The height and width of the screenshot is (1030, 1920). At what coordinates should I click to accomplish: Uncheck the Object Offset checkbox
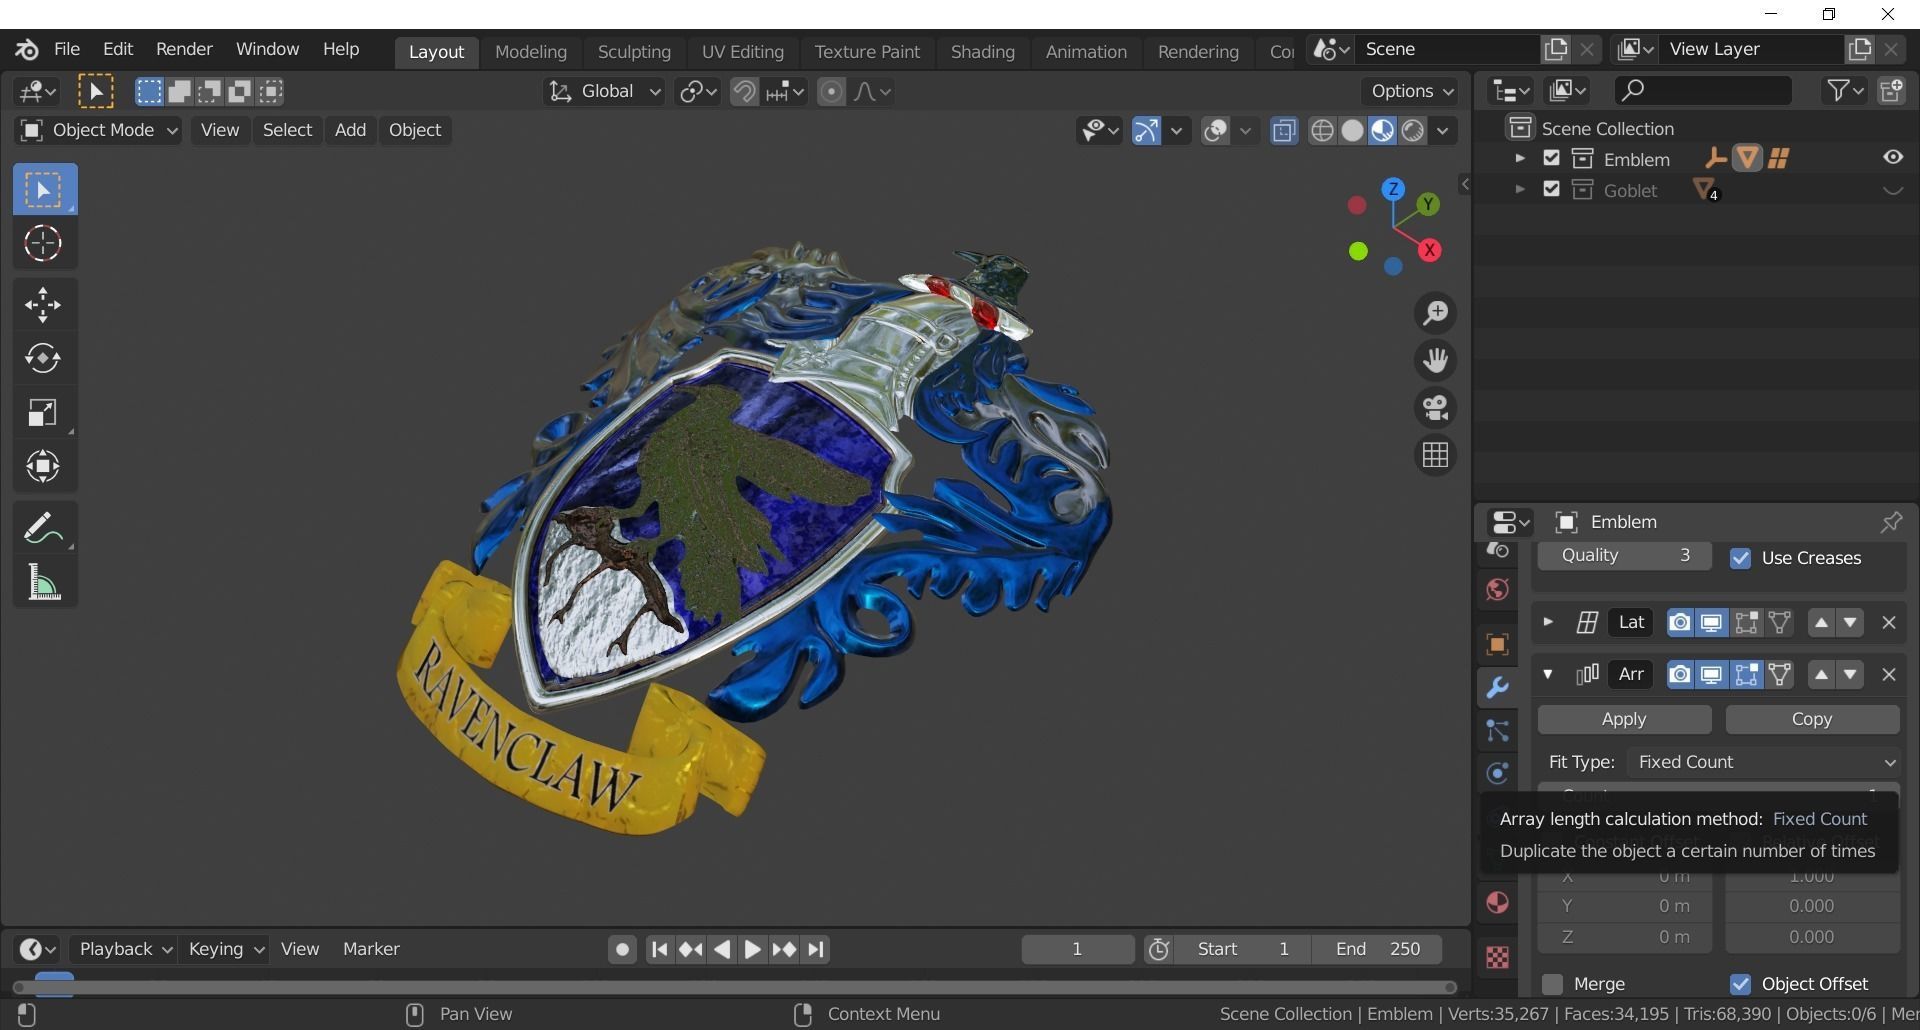point(1741,984)
